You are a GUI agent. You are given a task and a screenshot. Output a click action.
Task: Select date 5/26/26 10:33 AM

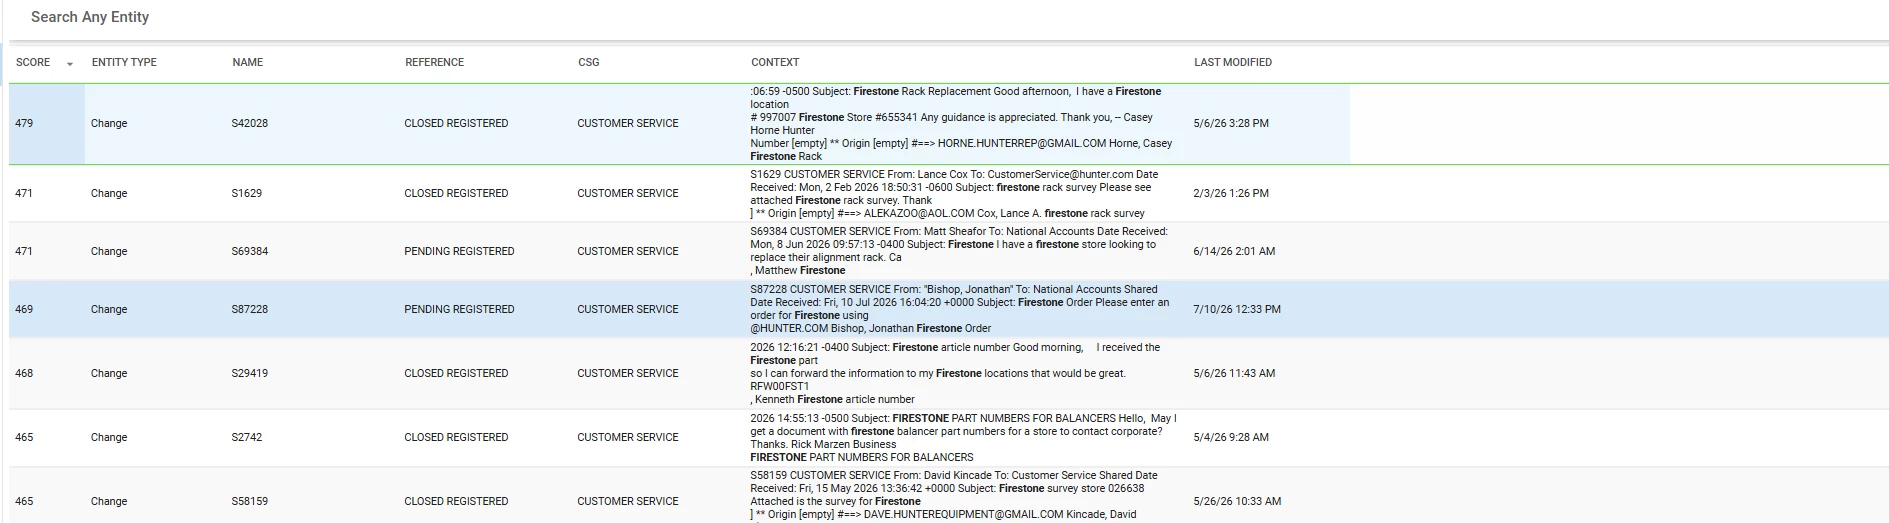[x=1237, y=501]
